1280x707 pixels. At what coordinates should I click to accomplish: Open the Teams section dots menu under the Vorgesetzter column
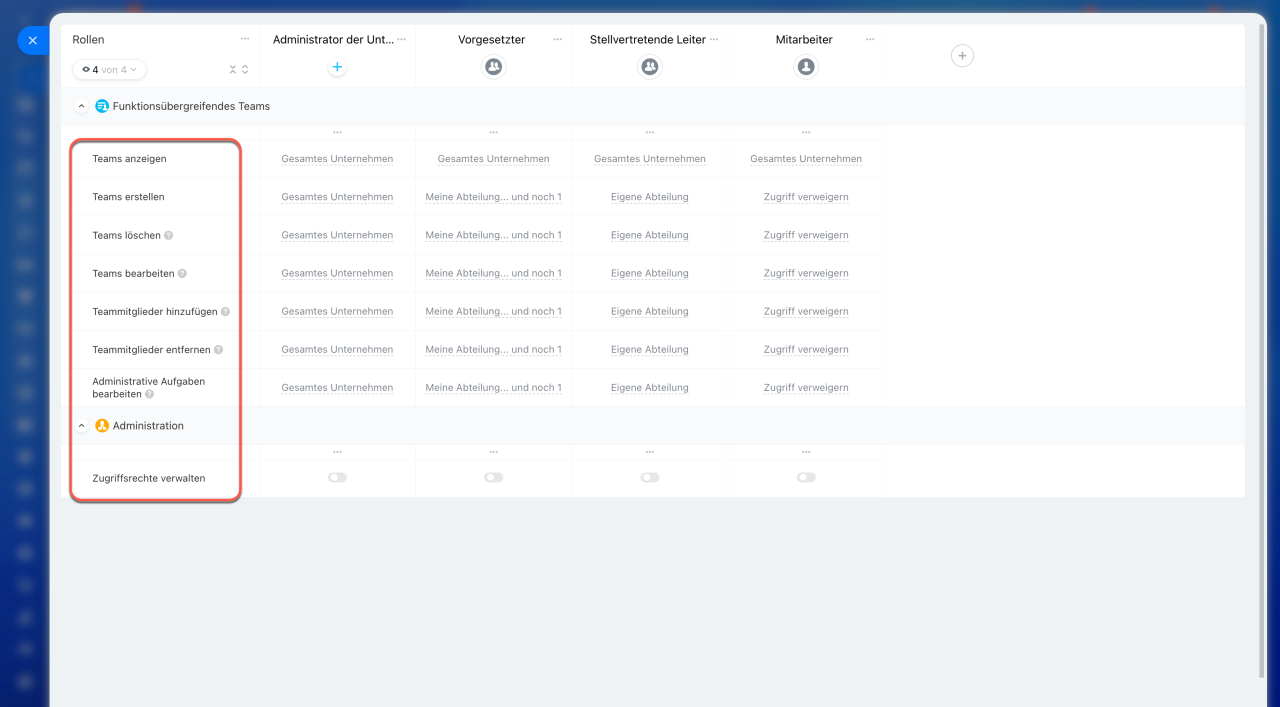pos(493,132)
